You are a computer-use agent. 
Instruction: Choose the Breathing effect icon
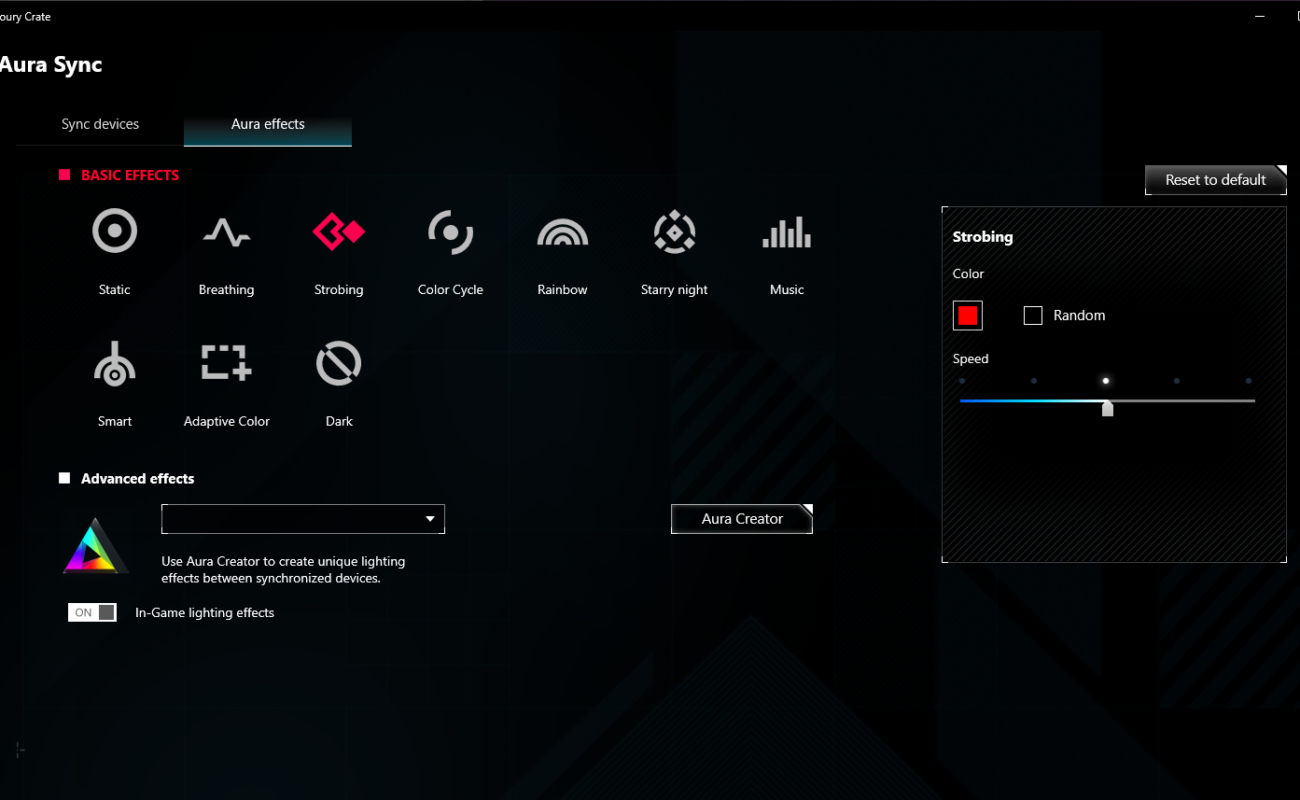(x=226, y=232)
